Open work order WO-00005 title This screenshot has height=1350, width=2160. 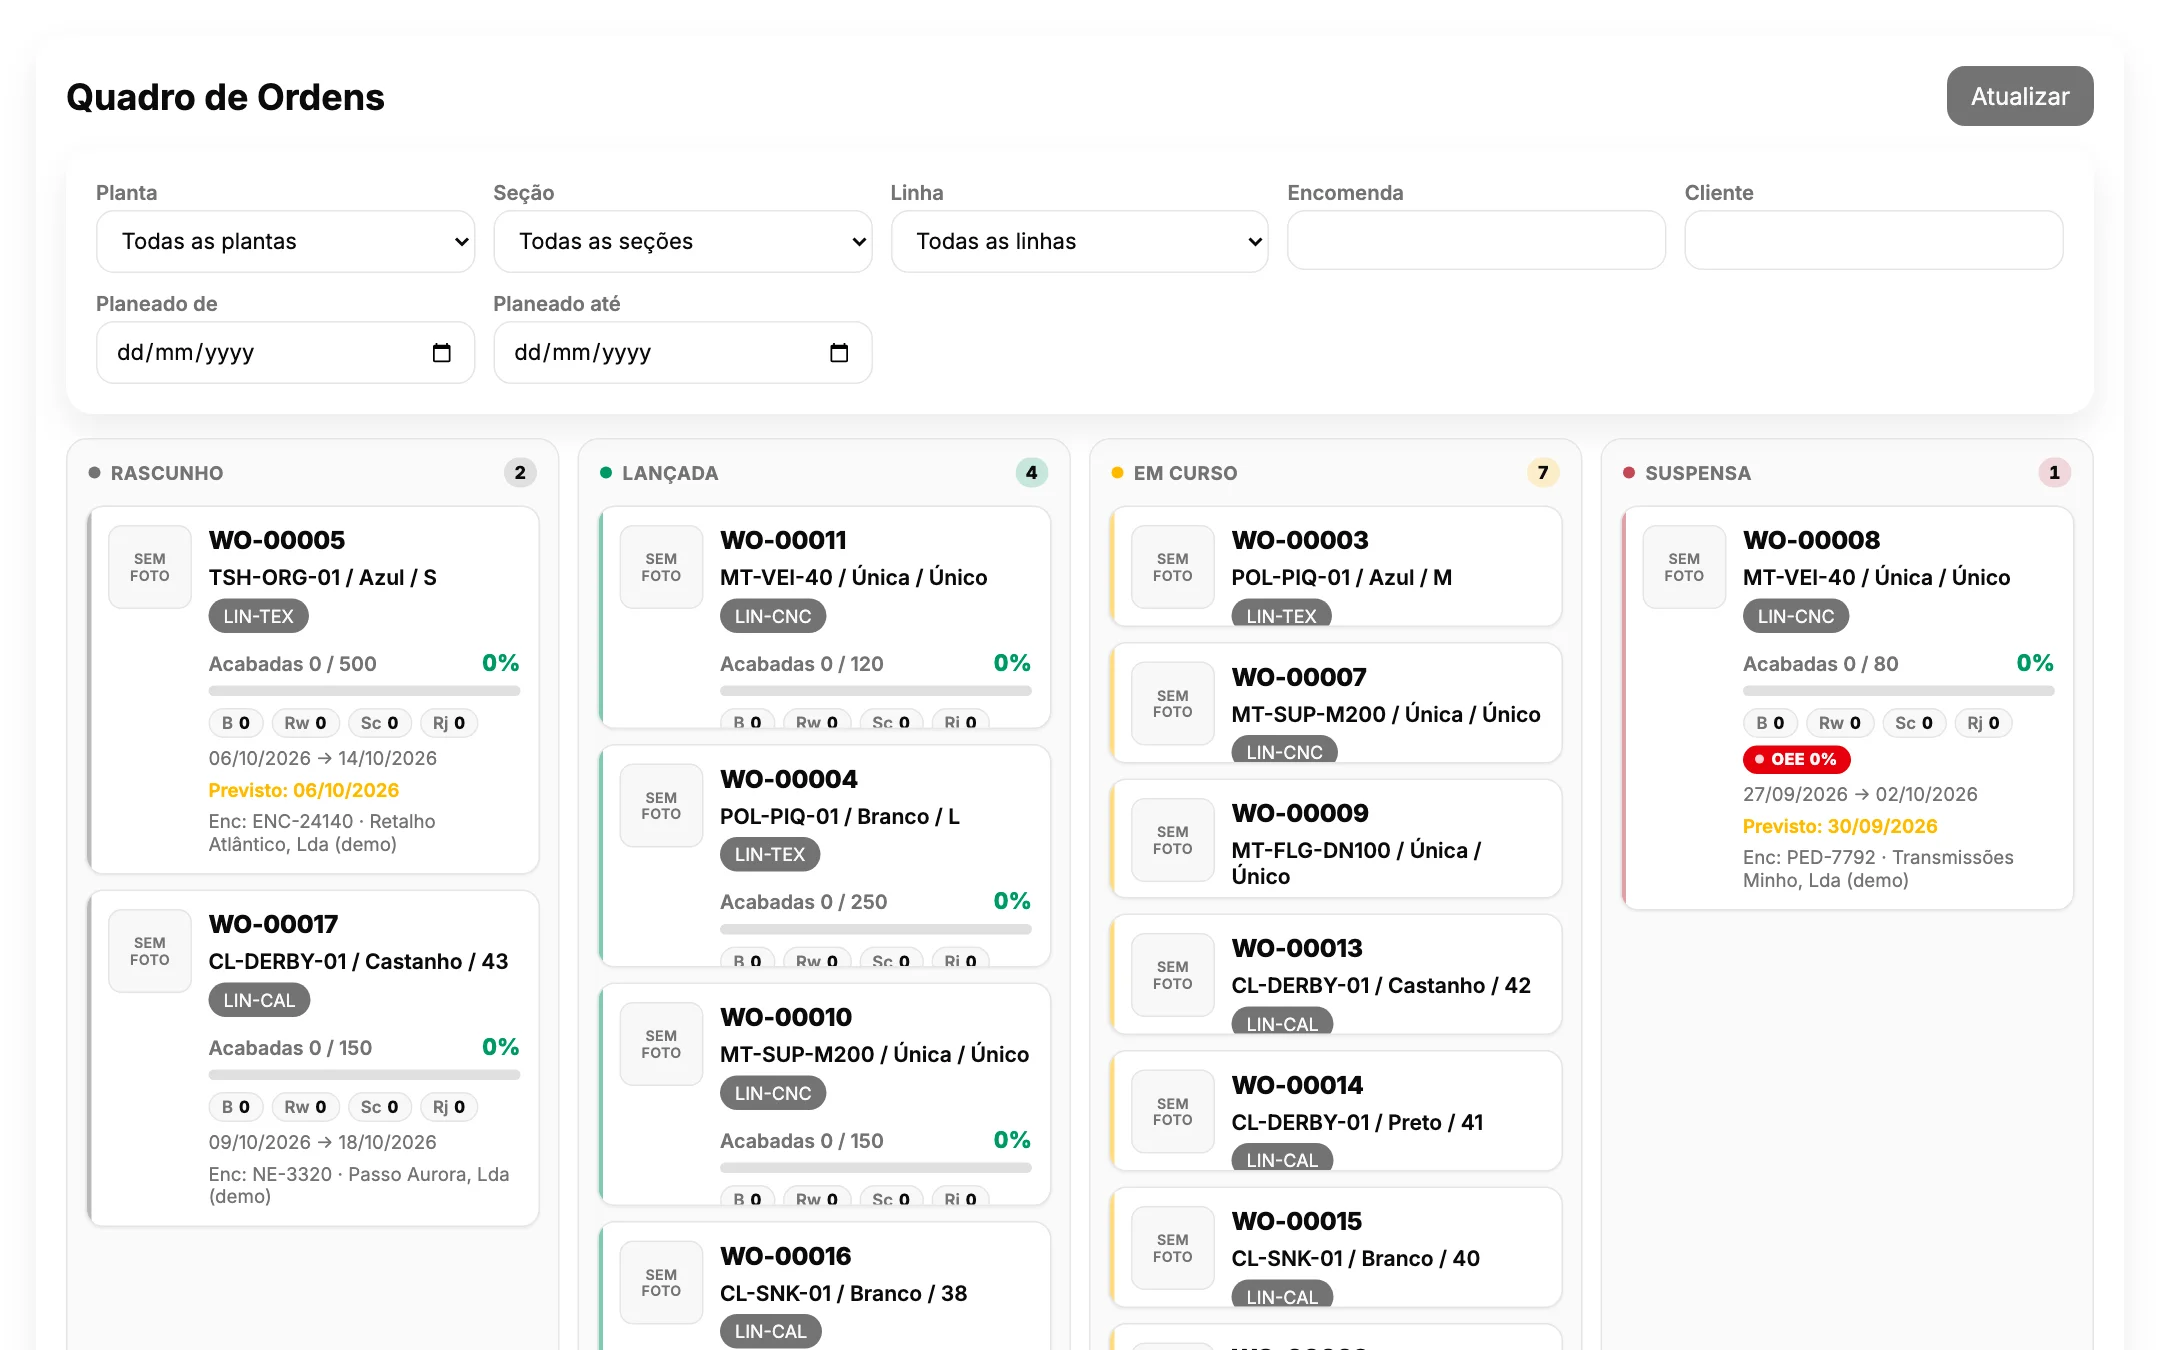277,540
